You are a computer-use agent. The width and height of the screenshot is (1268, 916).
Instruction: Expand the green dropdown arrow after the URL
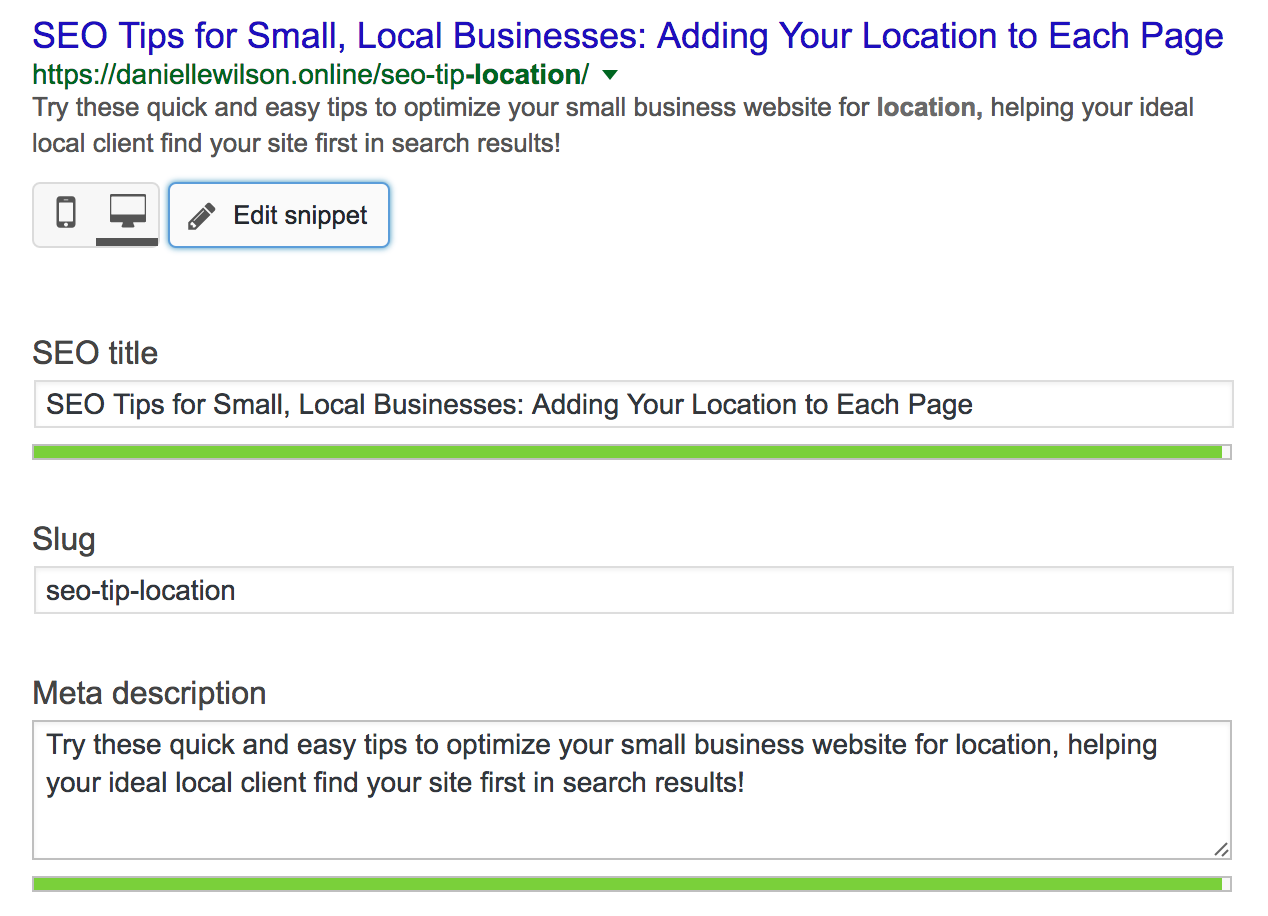[x=611, y=75]
